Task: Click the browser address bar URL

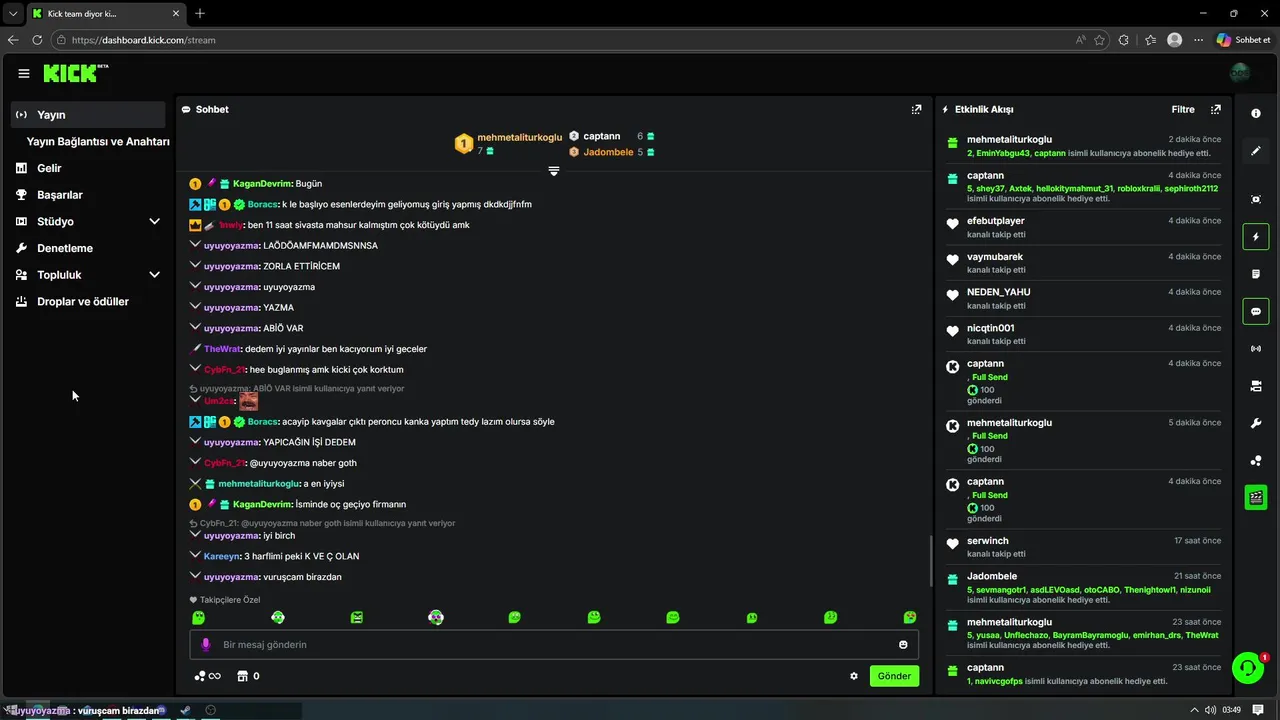Action: (144, 40)
